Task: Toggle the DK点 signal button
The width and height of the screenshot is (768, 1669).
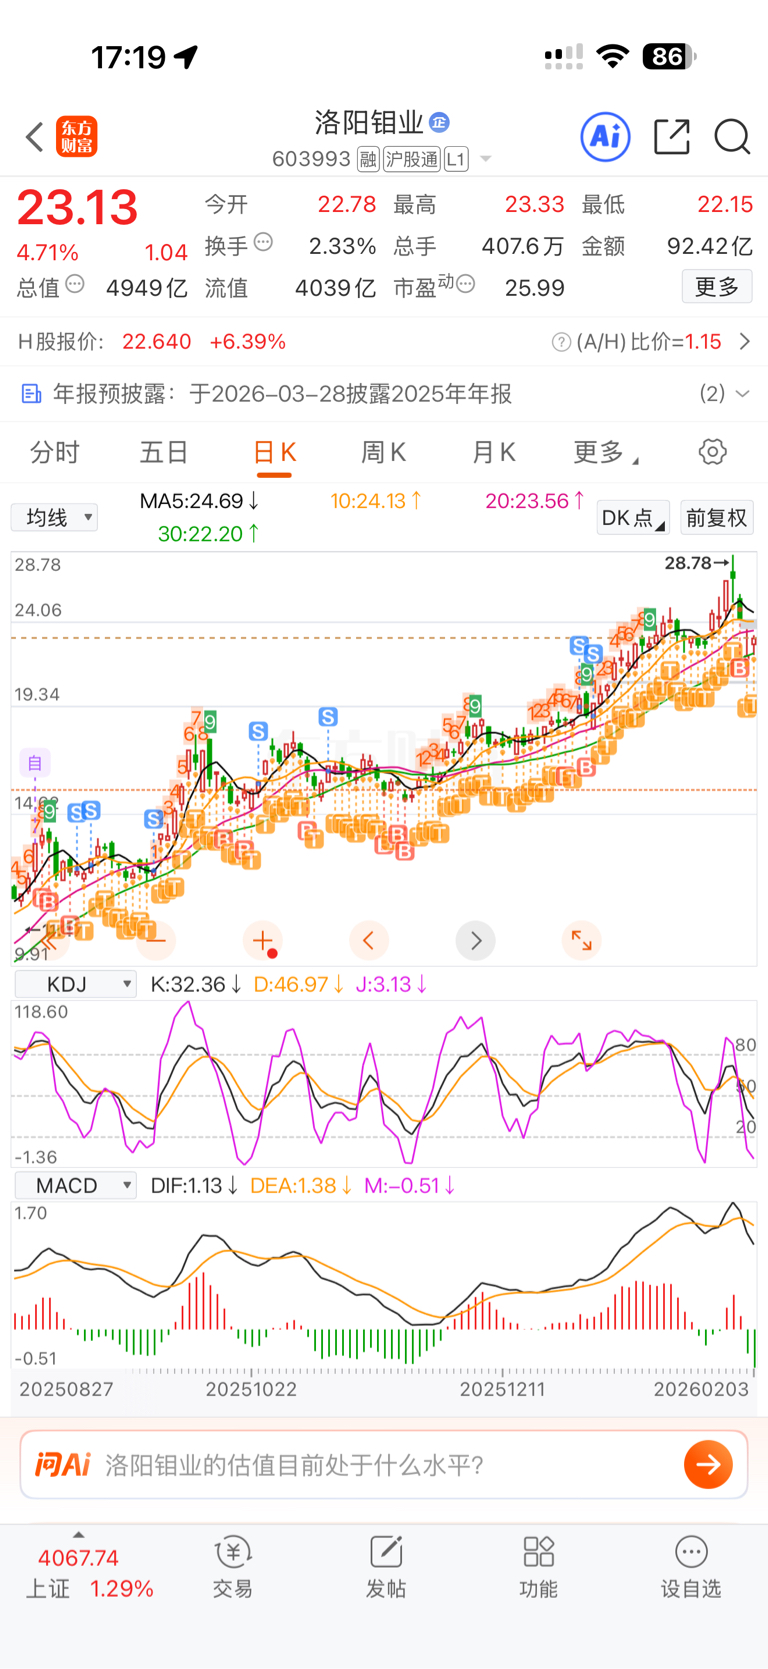Action: [x=633, y=517]
